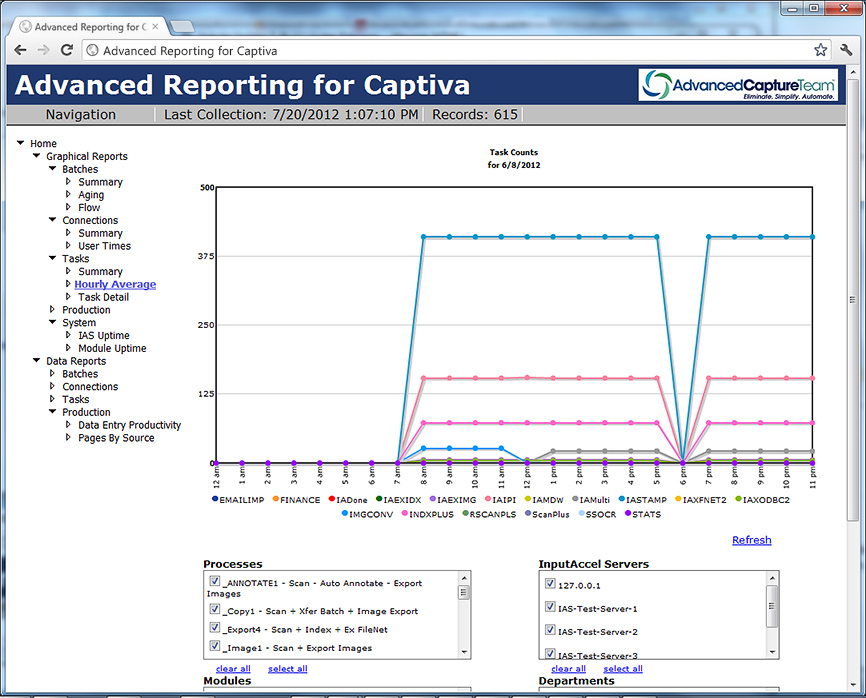
Task: Toggle the 127.0.0.1 server checkbox
Action: [549, 584]
